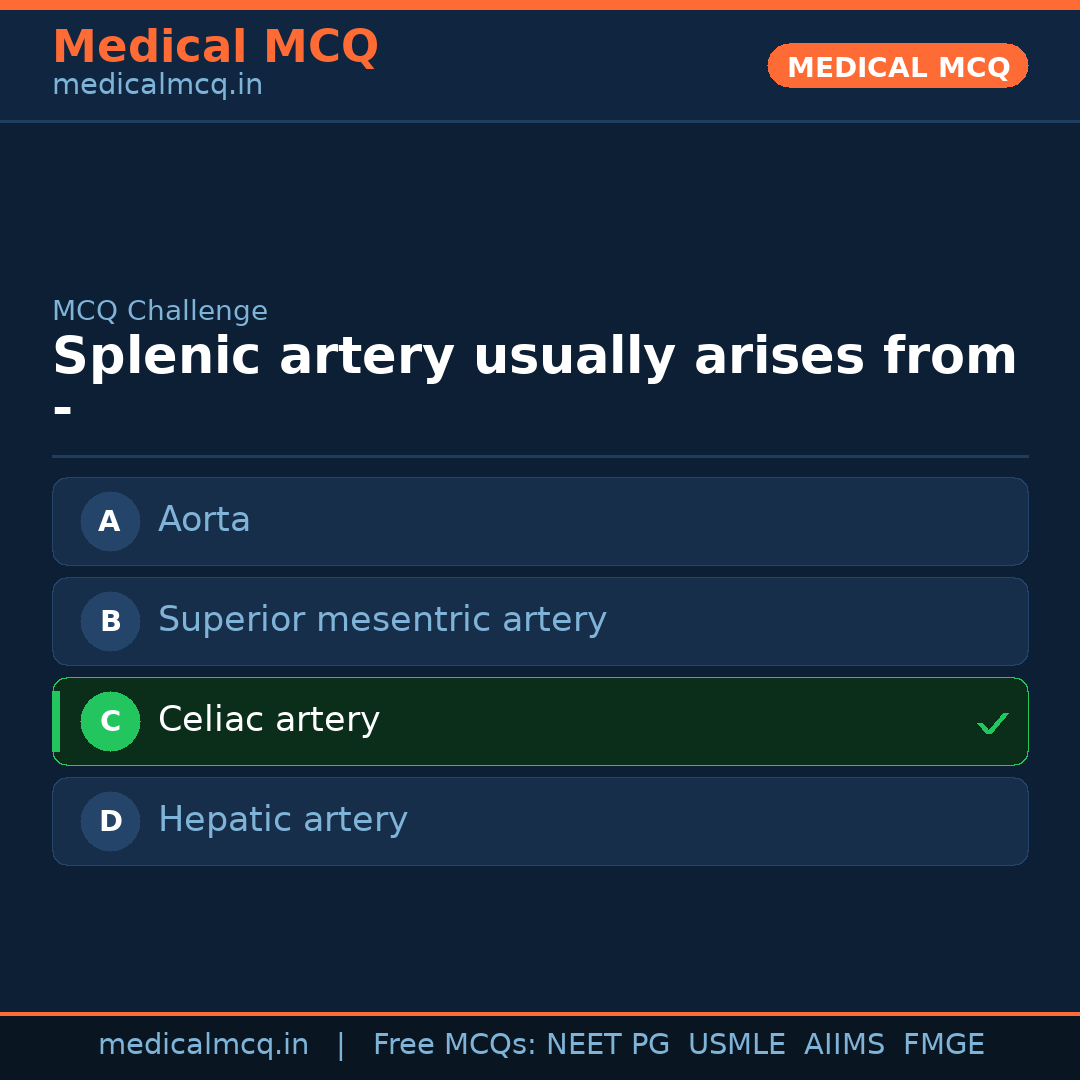Viewport: 1080px width, 1080px height.
Task: Pick the Celiac artery answer text
Action: click(x=269, y=720)
